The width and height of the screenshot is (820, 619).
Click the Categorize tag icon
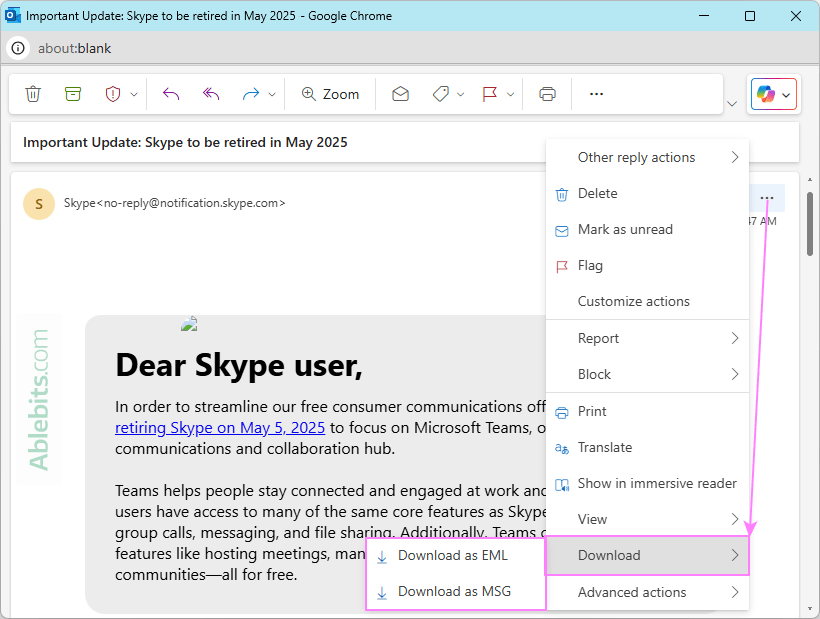click(441, 94)
